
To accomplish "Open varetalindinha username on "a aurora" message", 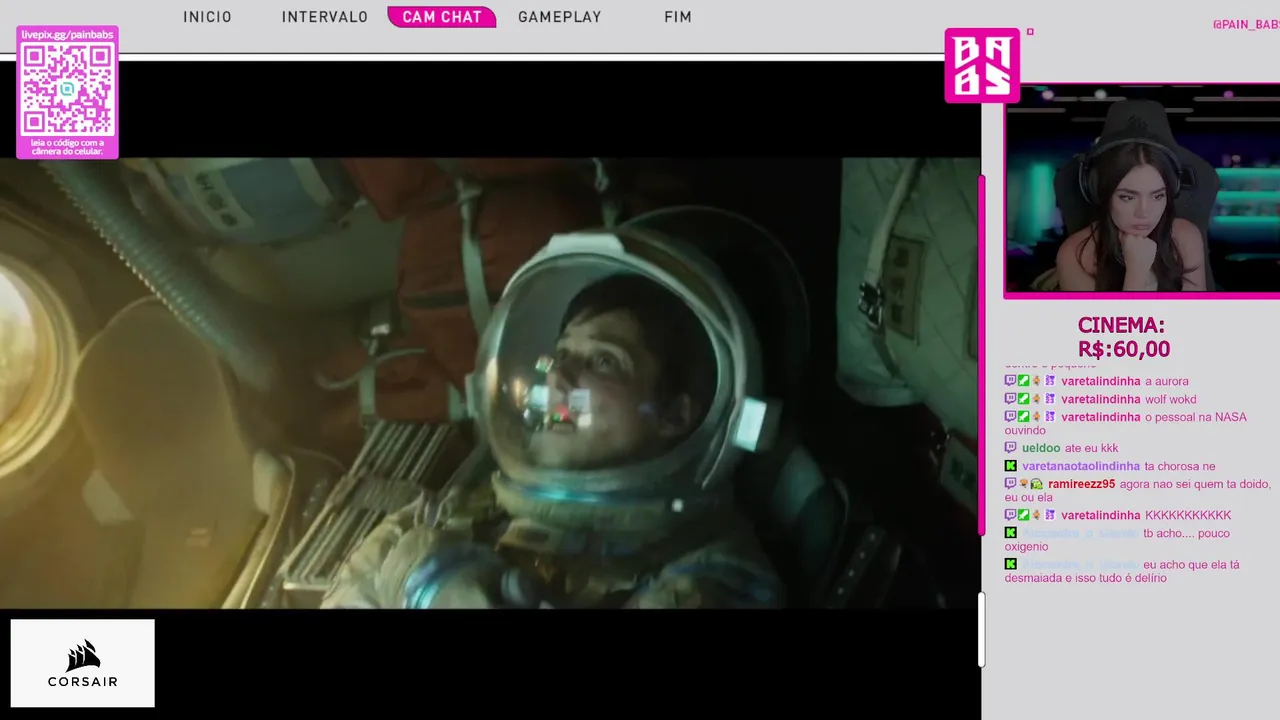I will pos(1101,381).
